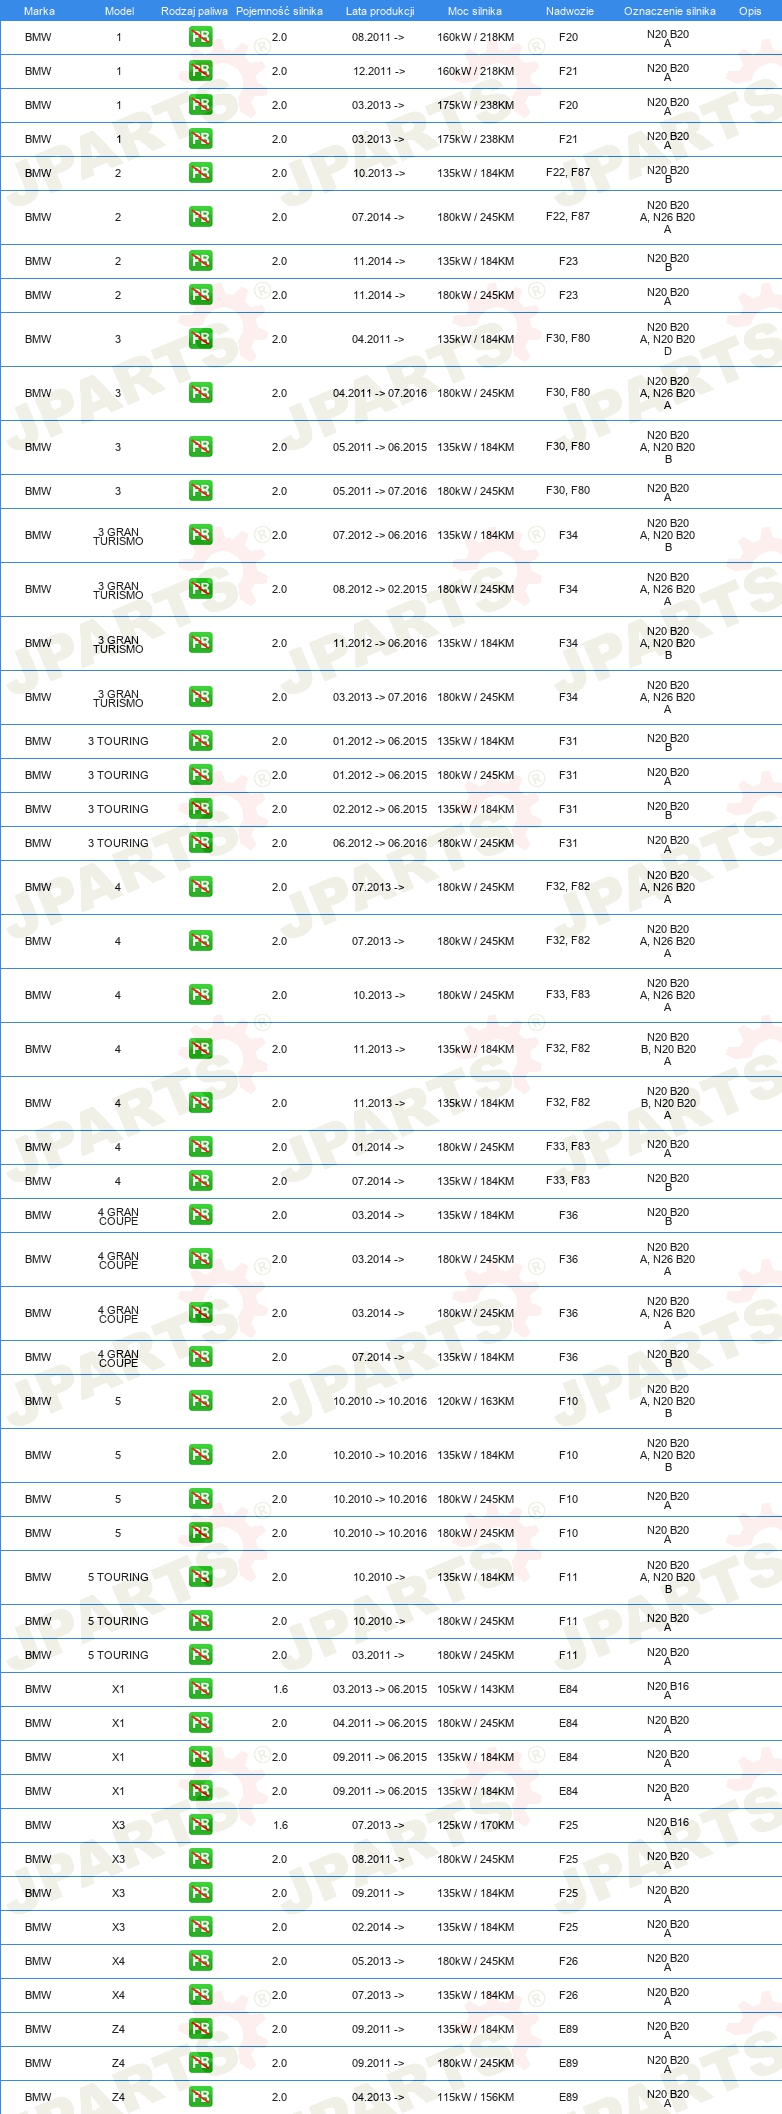782x2114 pixels.
Task: Select fuel icon for 175kW / 238KM F20 row
Action: 200,105
